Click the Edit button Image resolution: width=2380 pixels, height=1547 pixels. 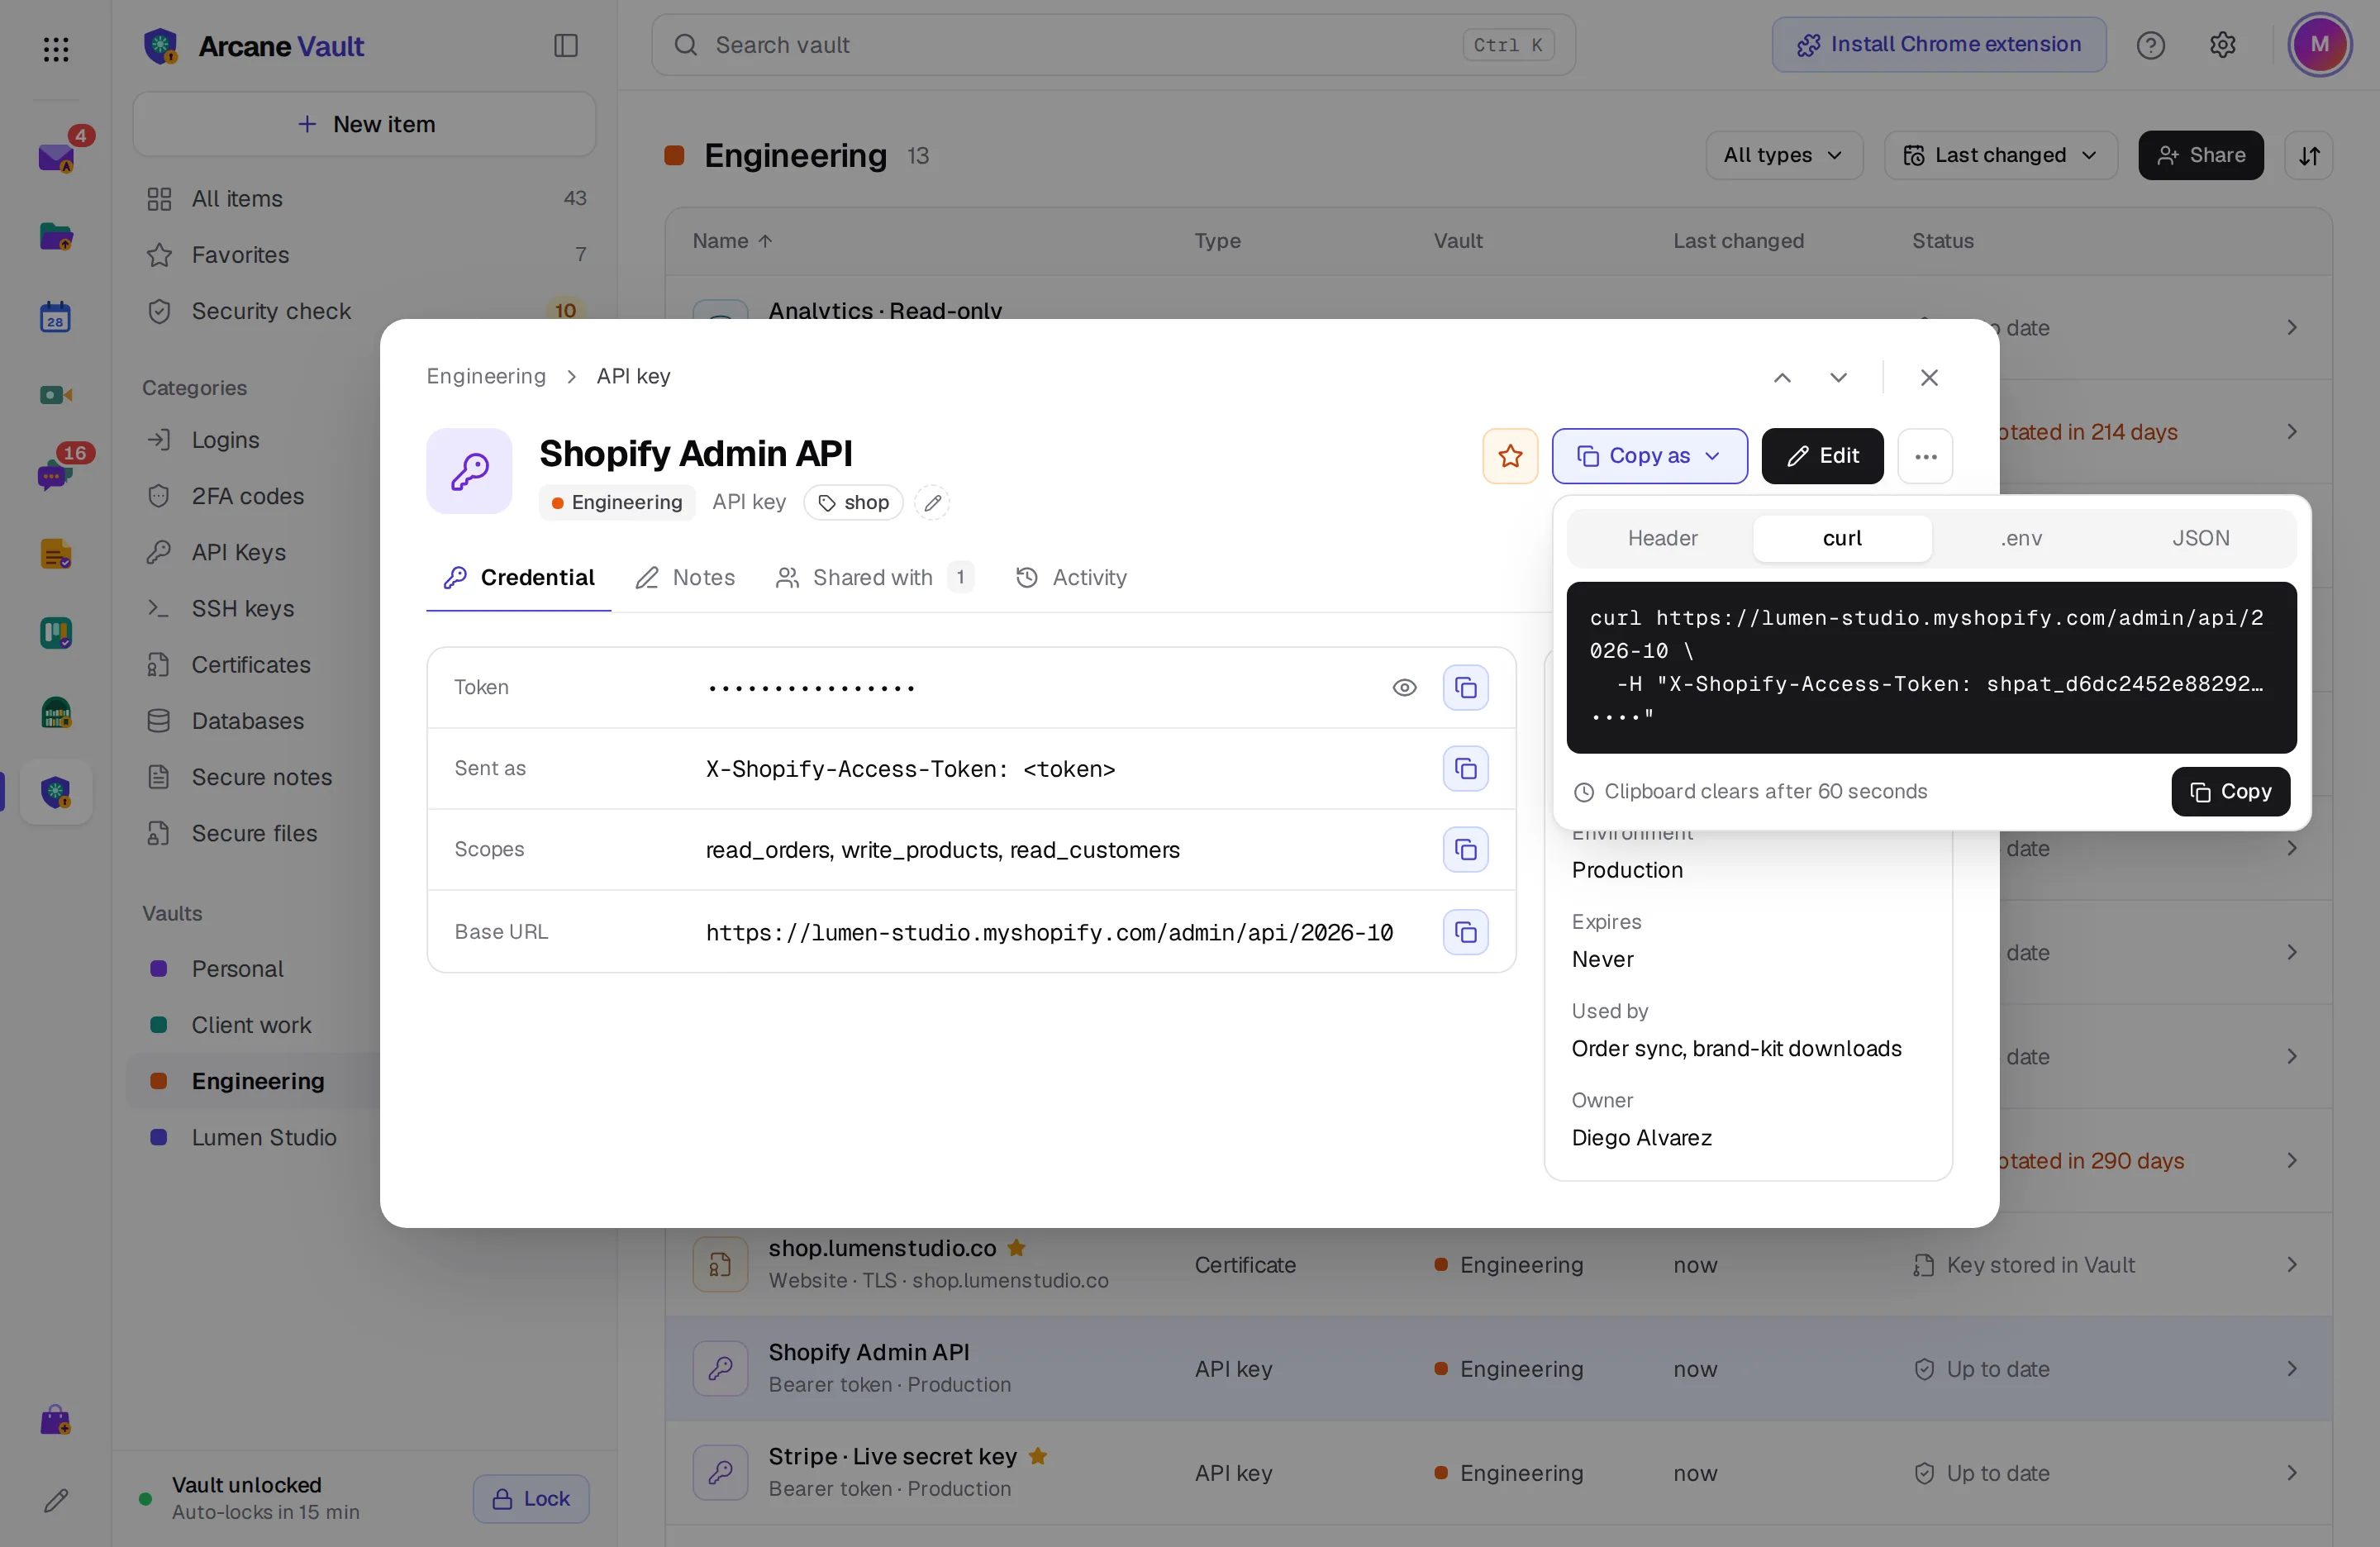coord(1822,456)
